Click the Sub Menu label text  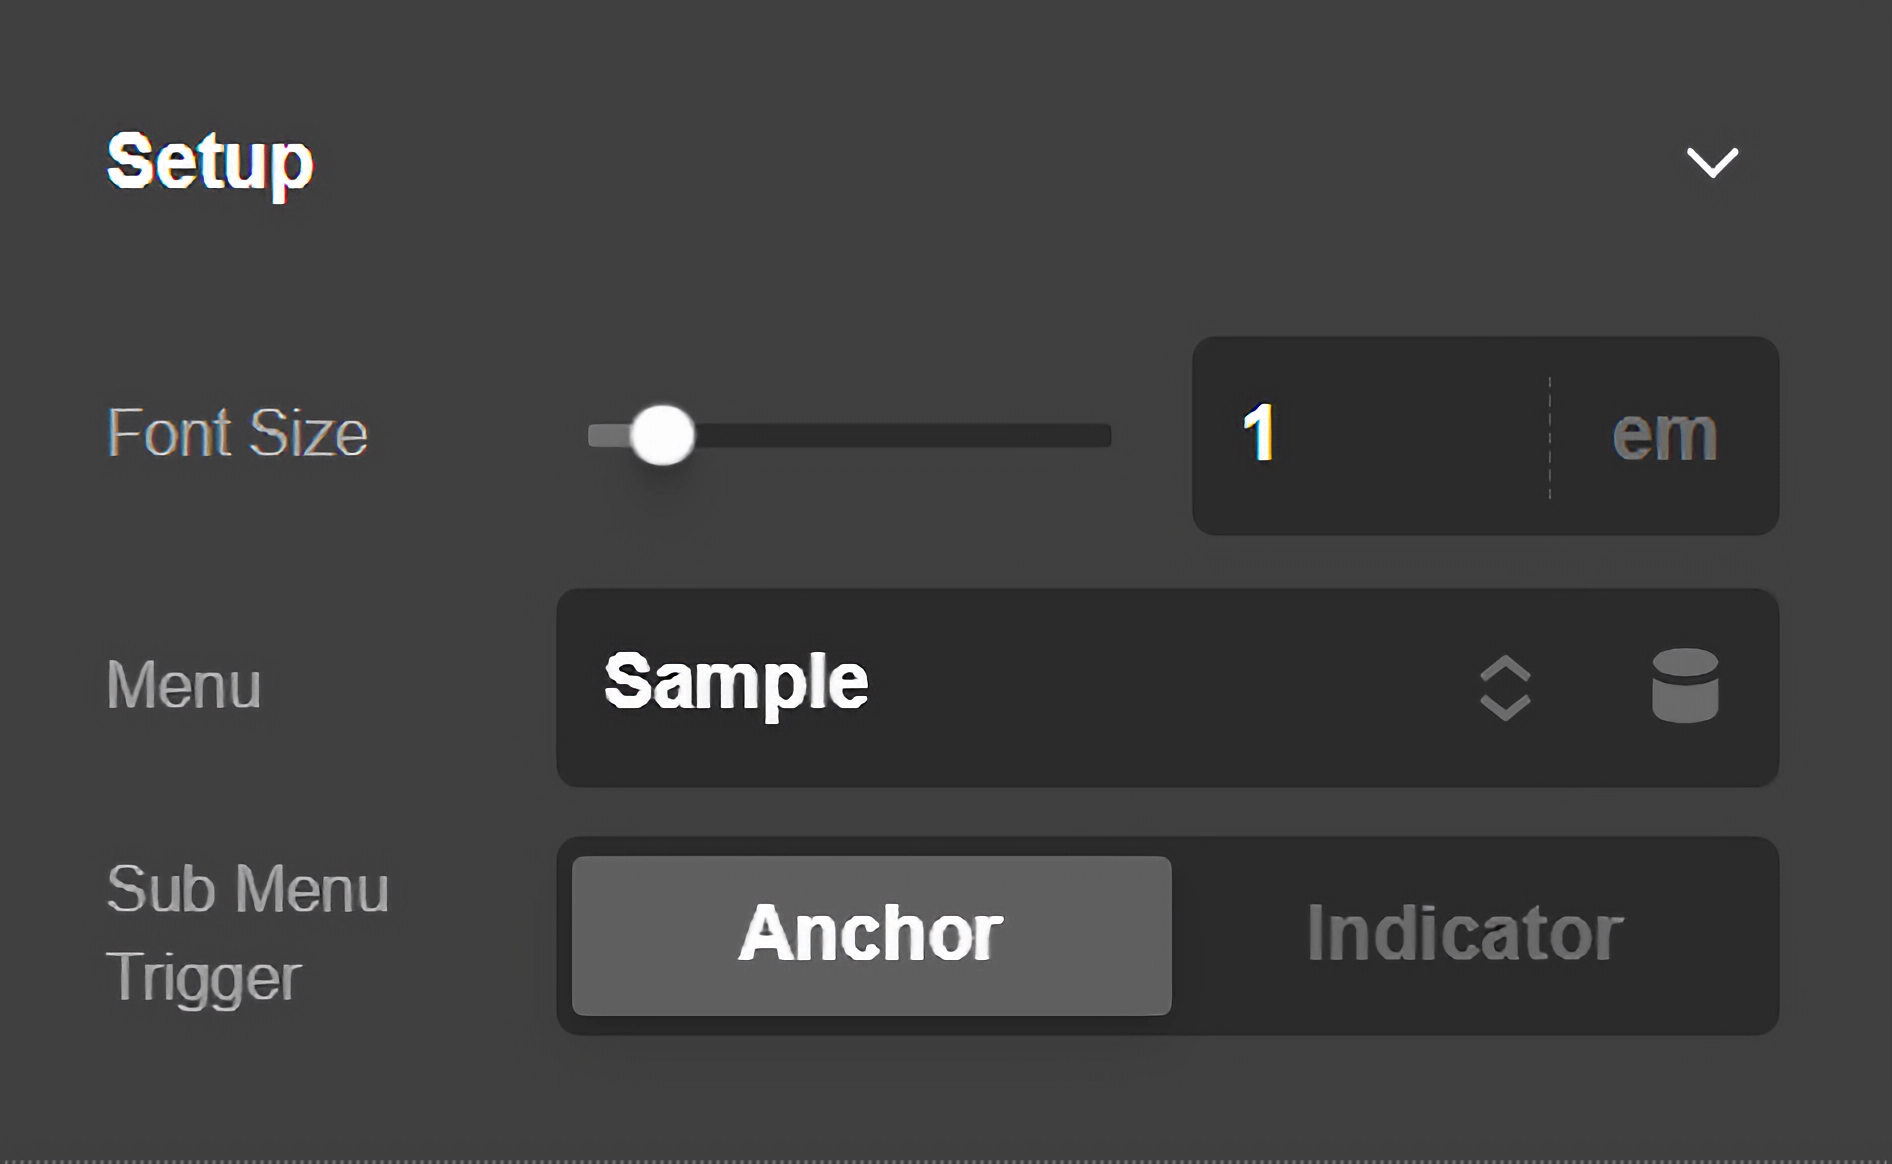247,890
